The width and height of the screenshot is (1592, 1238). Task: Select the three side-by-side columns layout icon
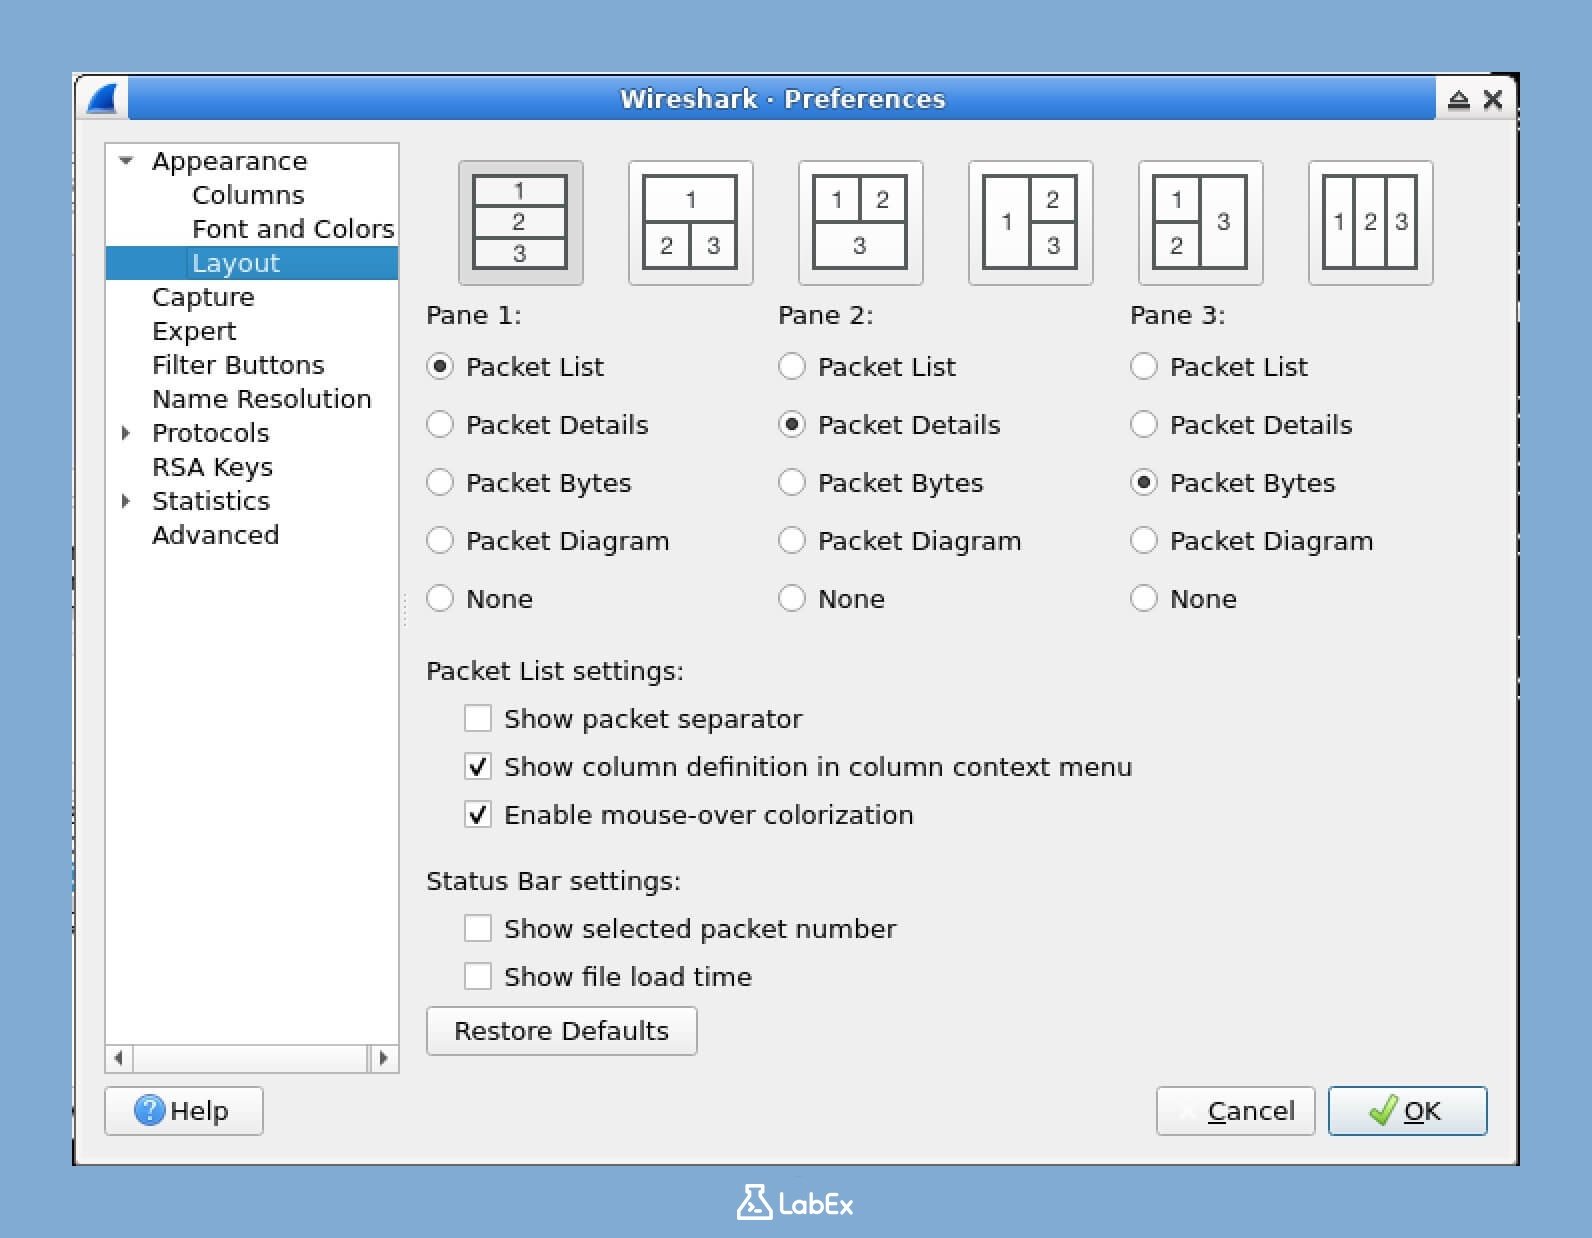(x=1370, y=222)
